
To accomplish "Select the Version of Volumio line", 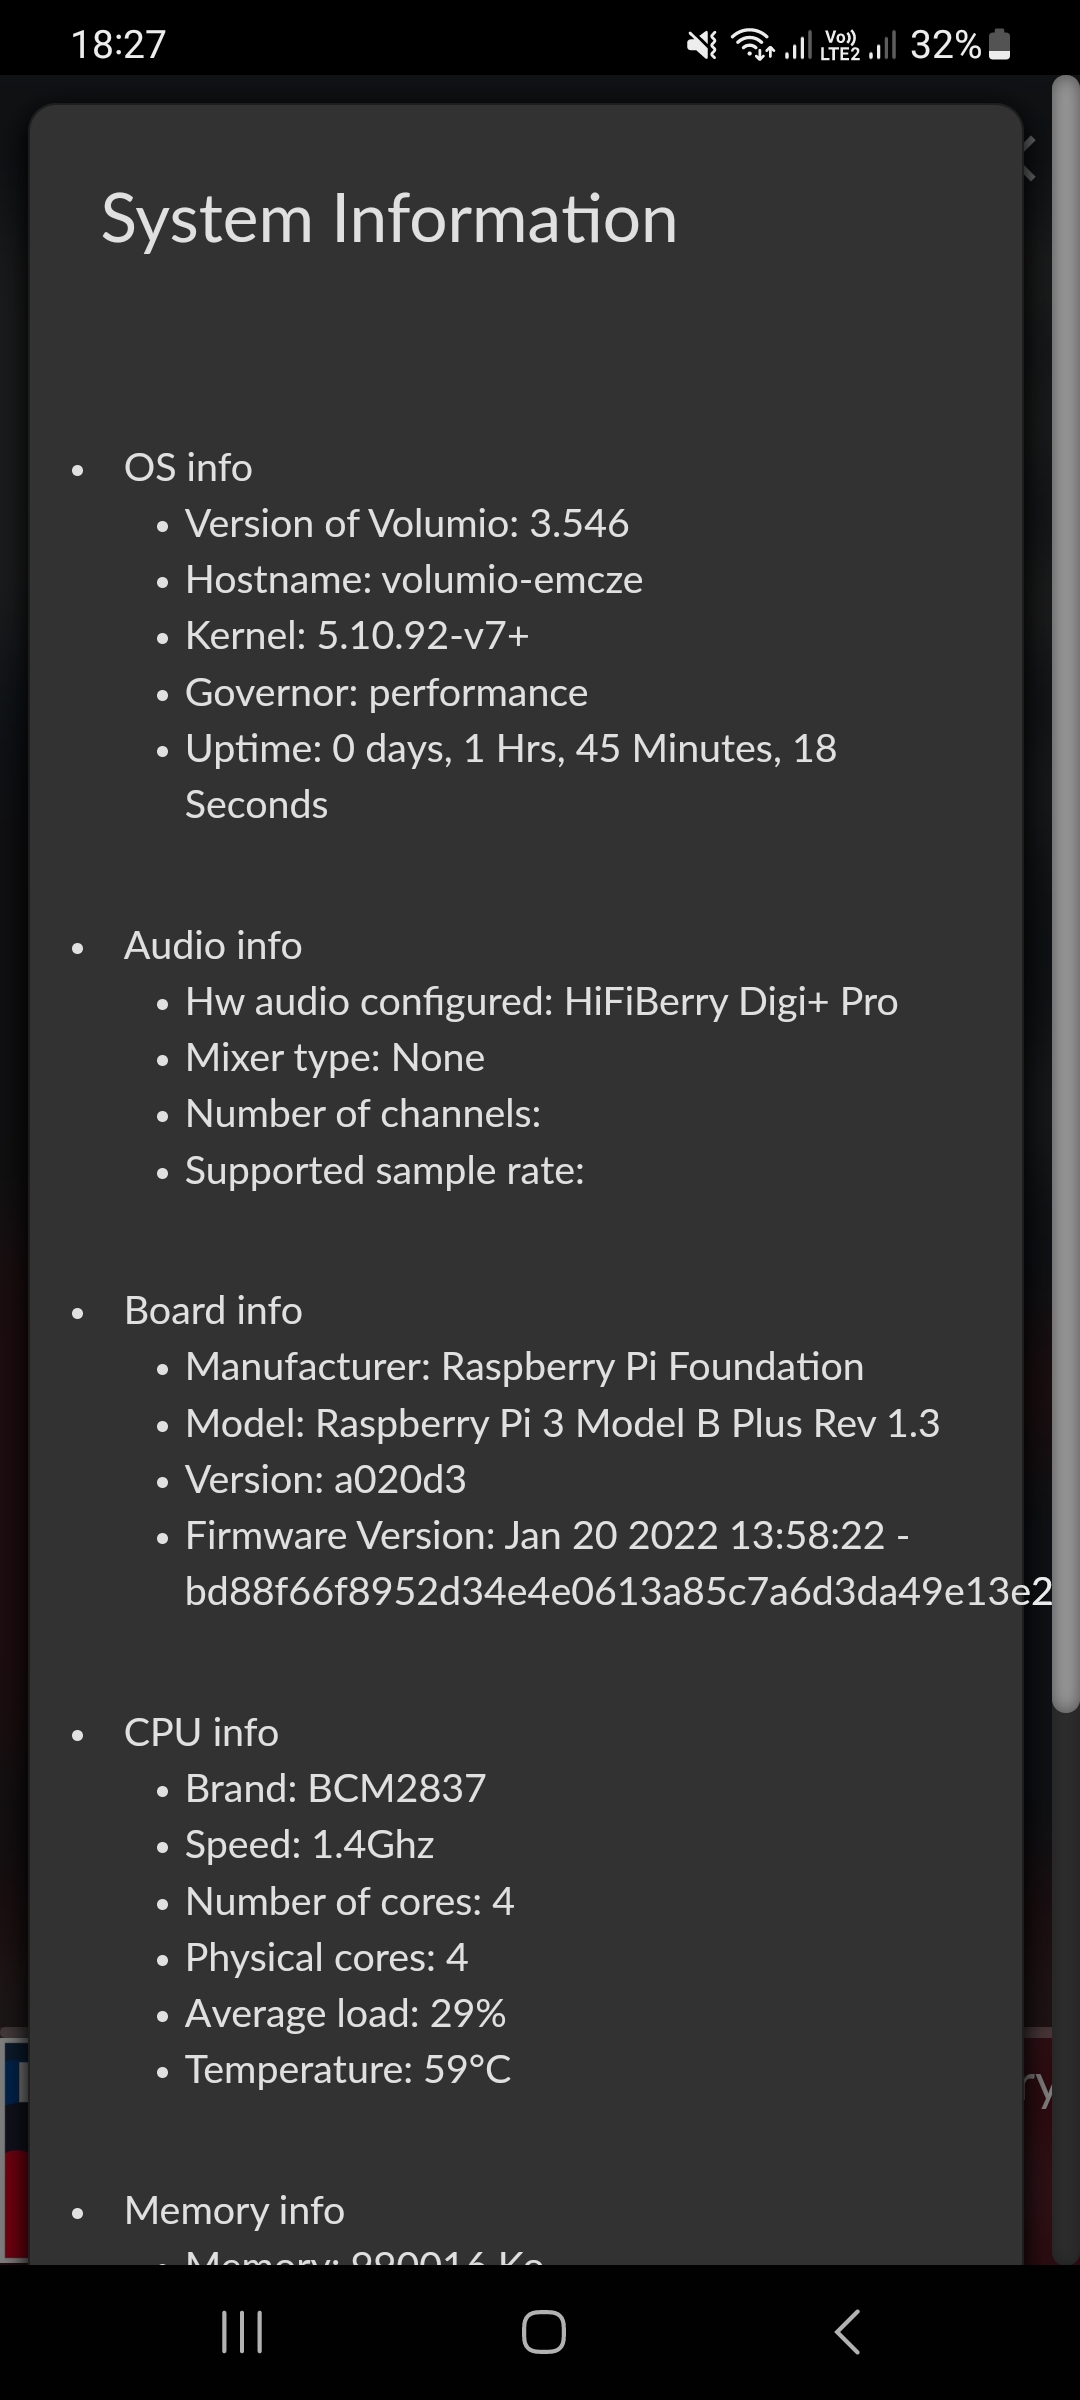I will click(x=406, y=523).
